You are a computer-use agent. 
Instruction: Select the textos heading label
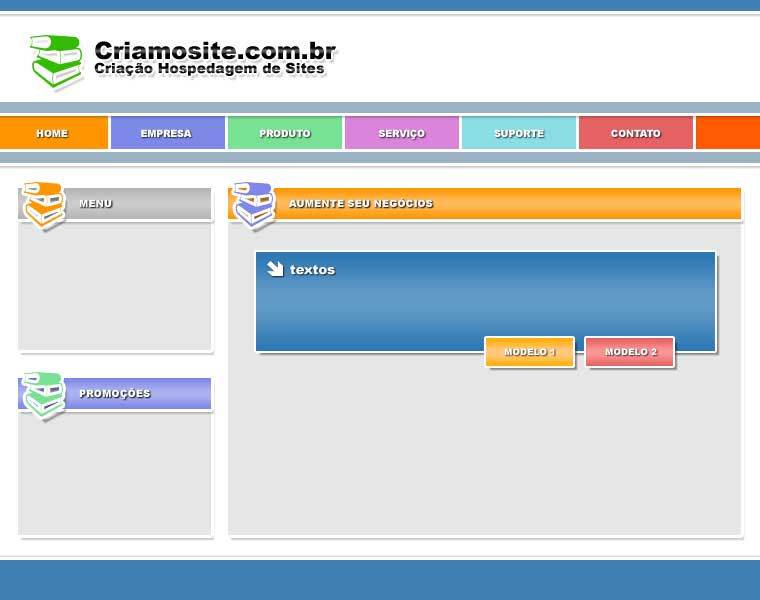click(312, 270)
